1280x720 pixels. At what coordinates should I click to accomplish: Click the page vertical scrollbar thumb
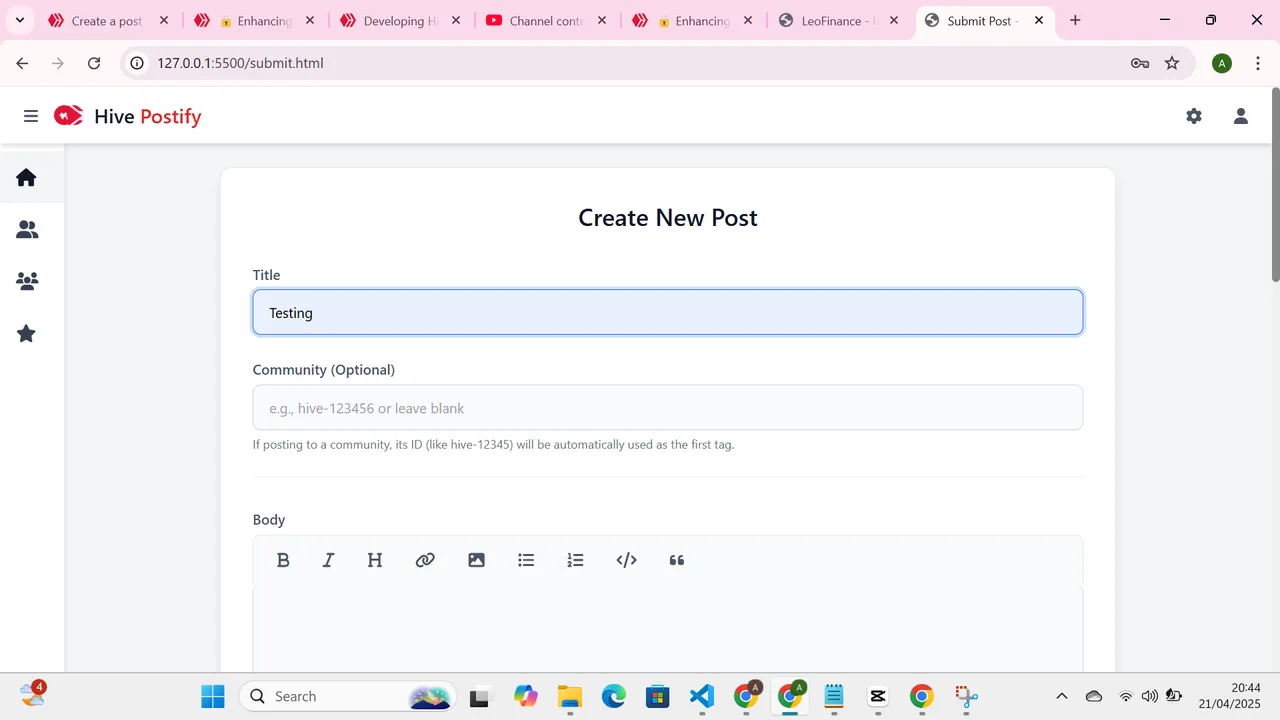click(x=1275, y=185)
